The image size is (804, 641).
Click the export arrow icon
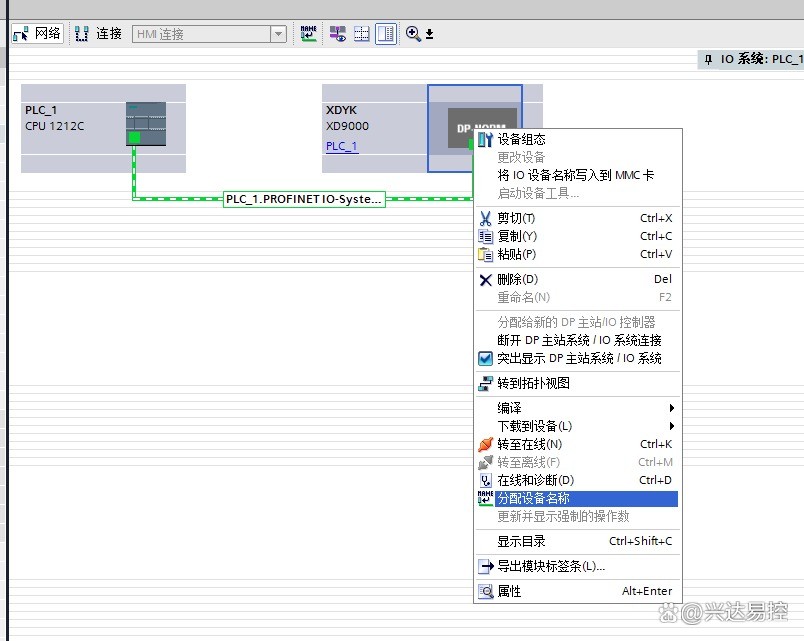pos(486,567)
